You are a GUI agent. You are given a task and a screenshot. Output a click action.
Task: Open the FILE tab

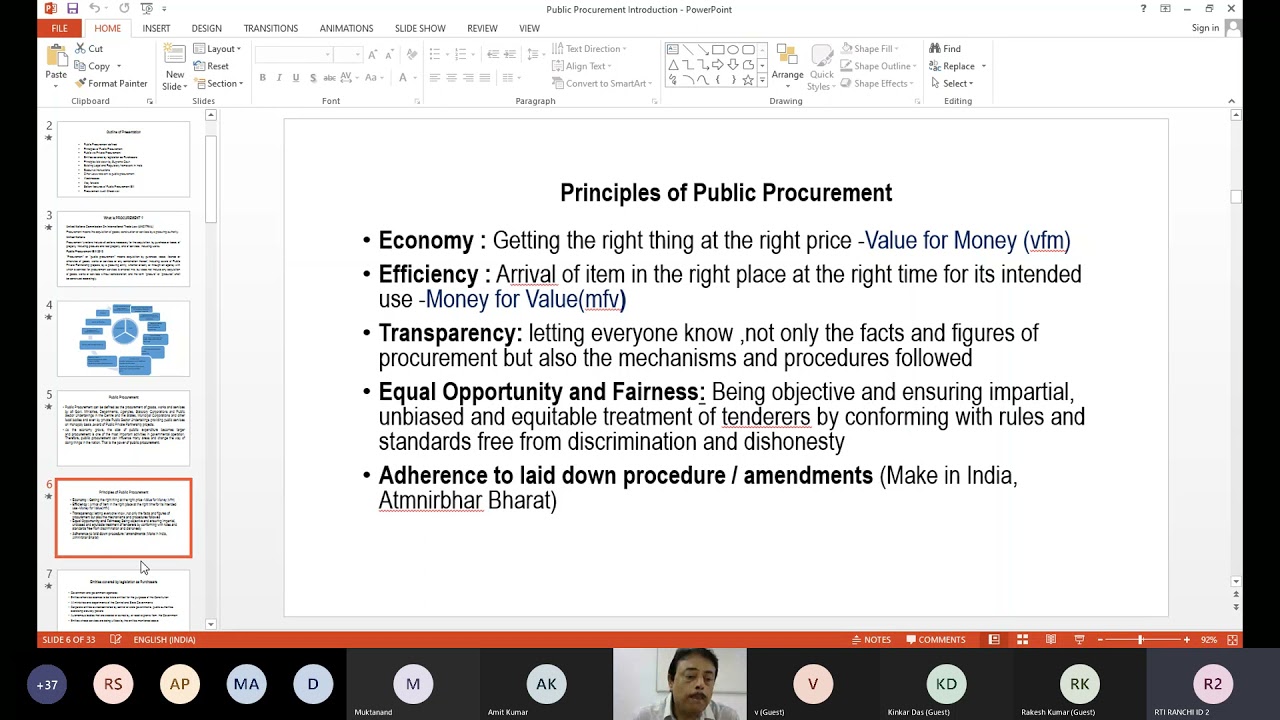coord(60,28)
